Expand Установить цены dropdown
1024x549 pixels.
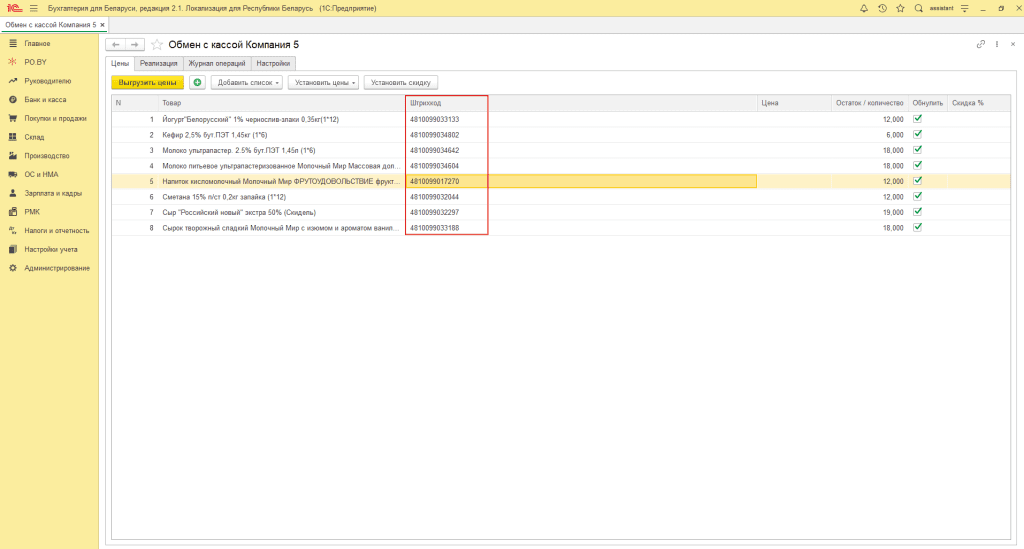tap(323, 82)
